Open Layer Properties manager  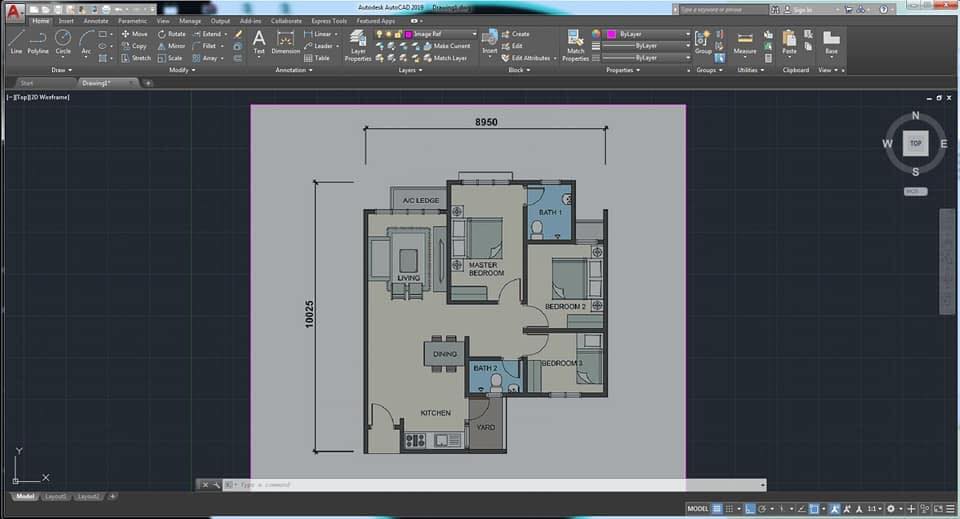[358, 46]
